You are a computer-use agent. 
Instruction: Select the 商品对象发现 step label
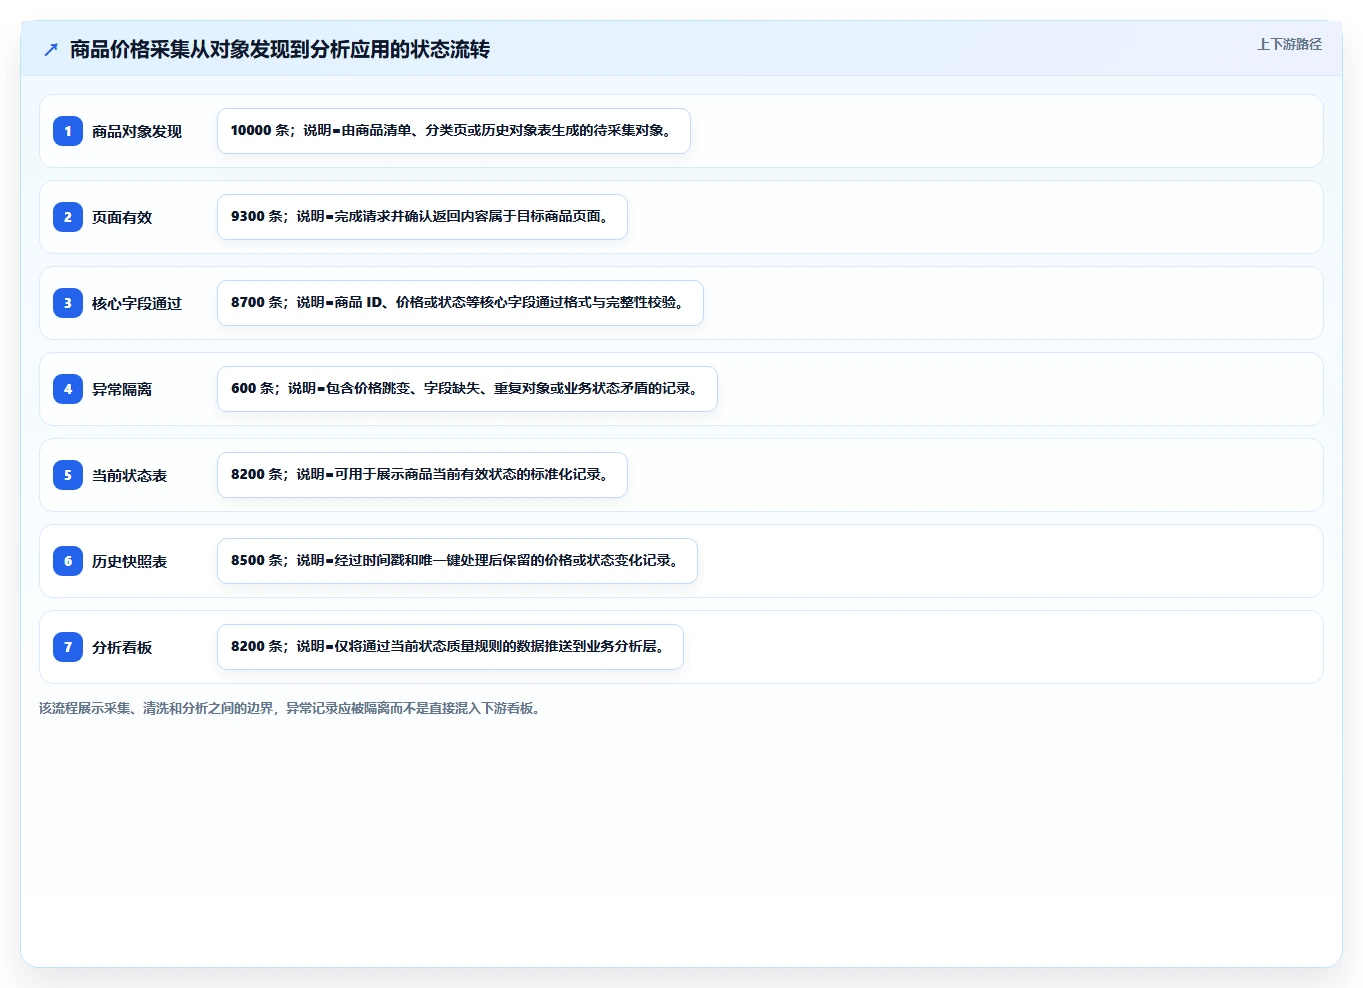[137, 132]
